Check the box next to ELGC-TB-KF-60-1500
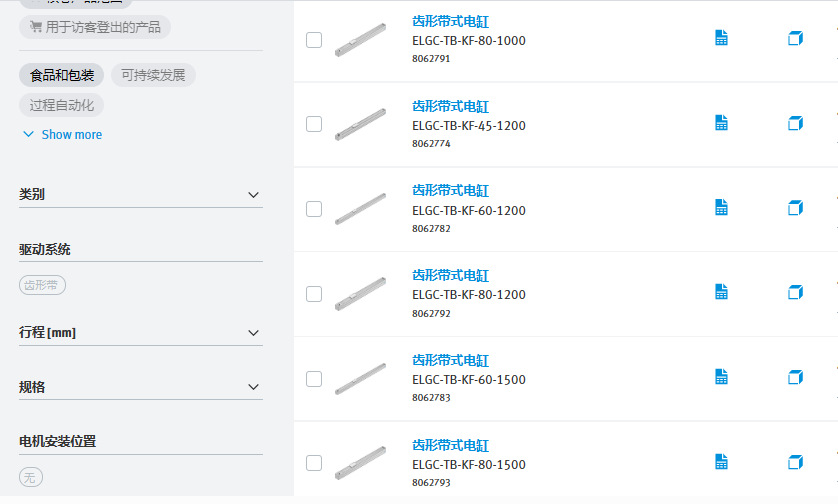838x504 pixels. (x=314, y=379)
